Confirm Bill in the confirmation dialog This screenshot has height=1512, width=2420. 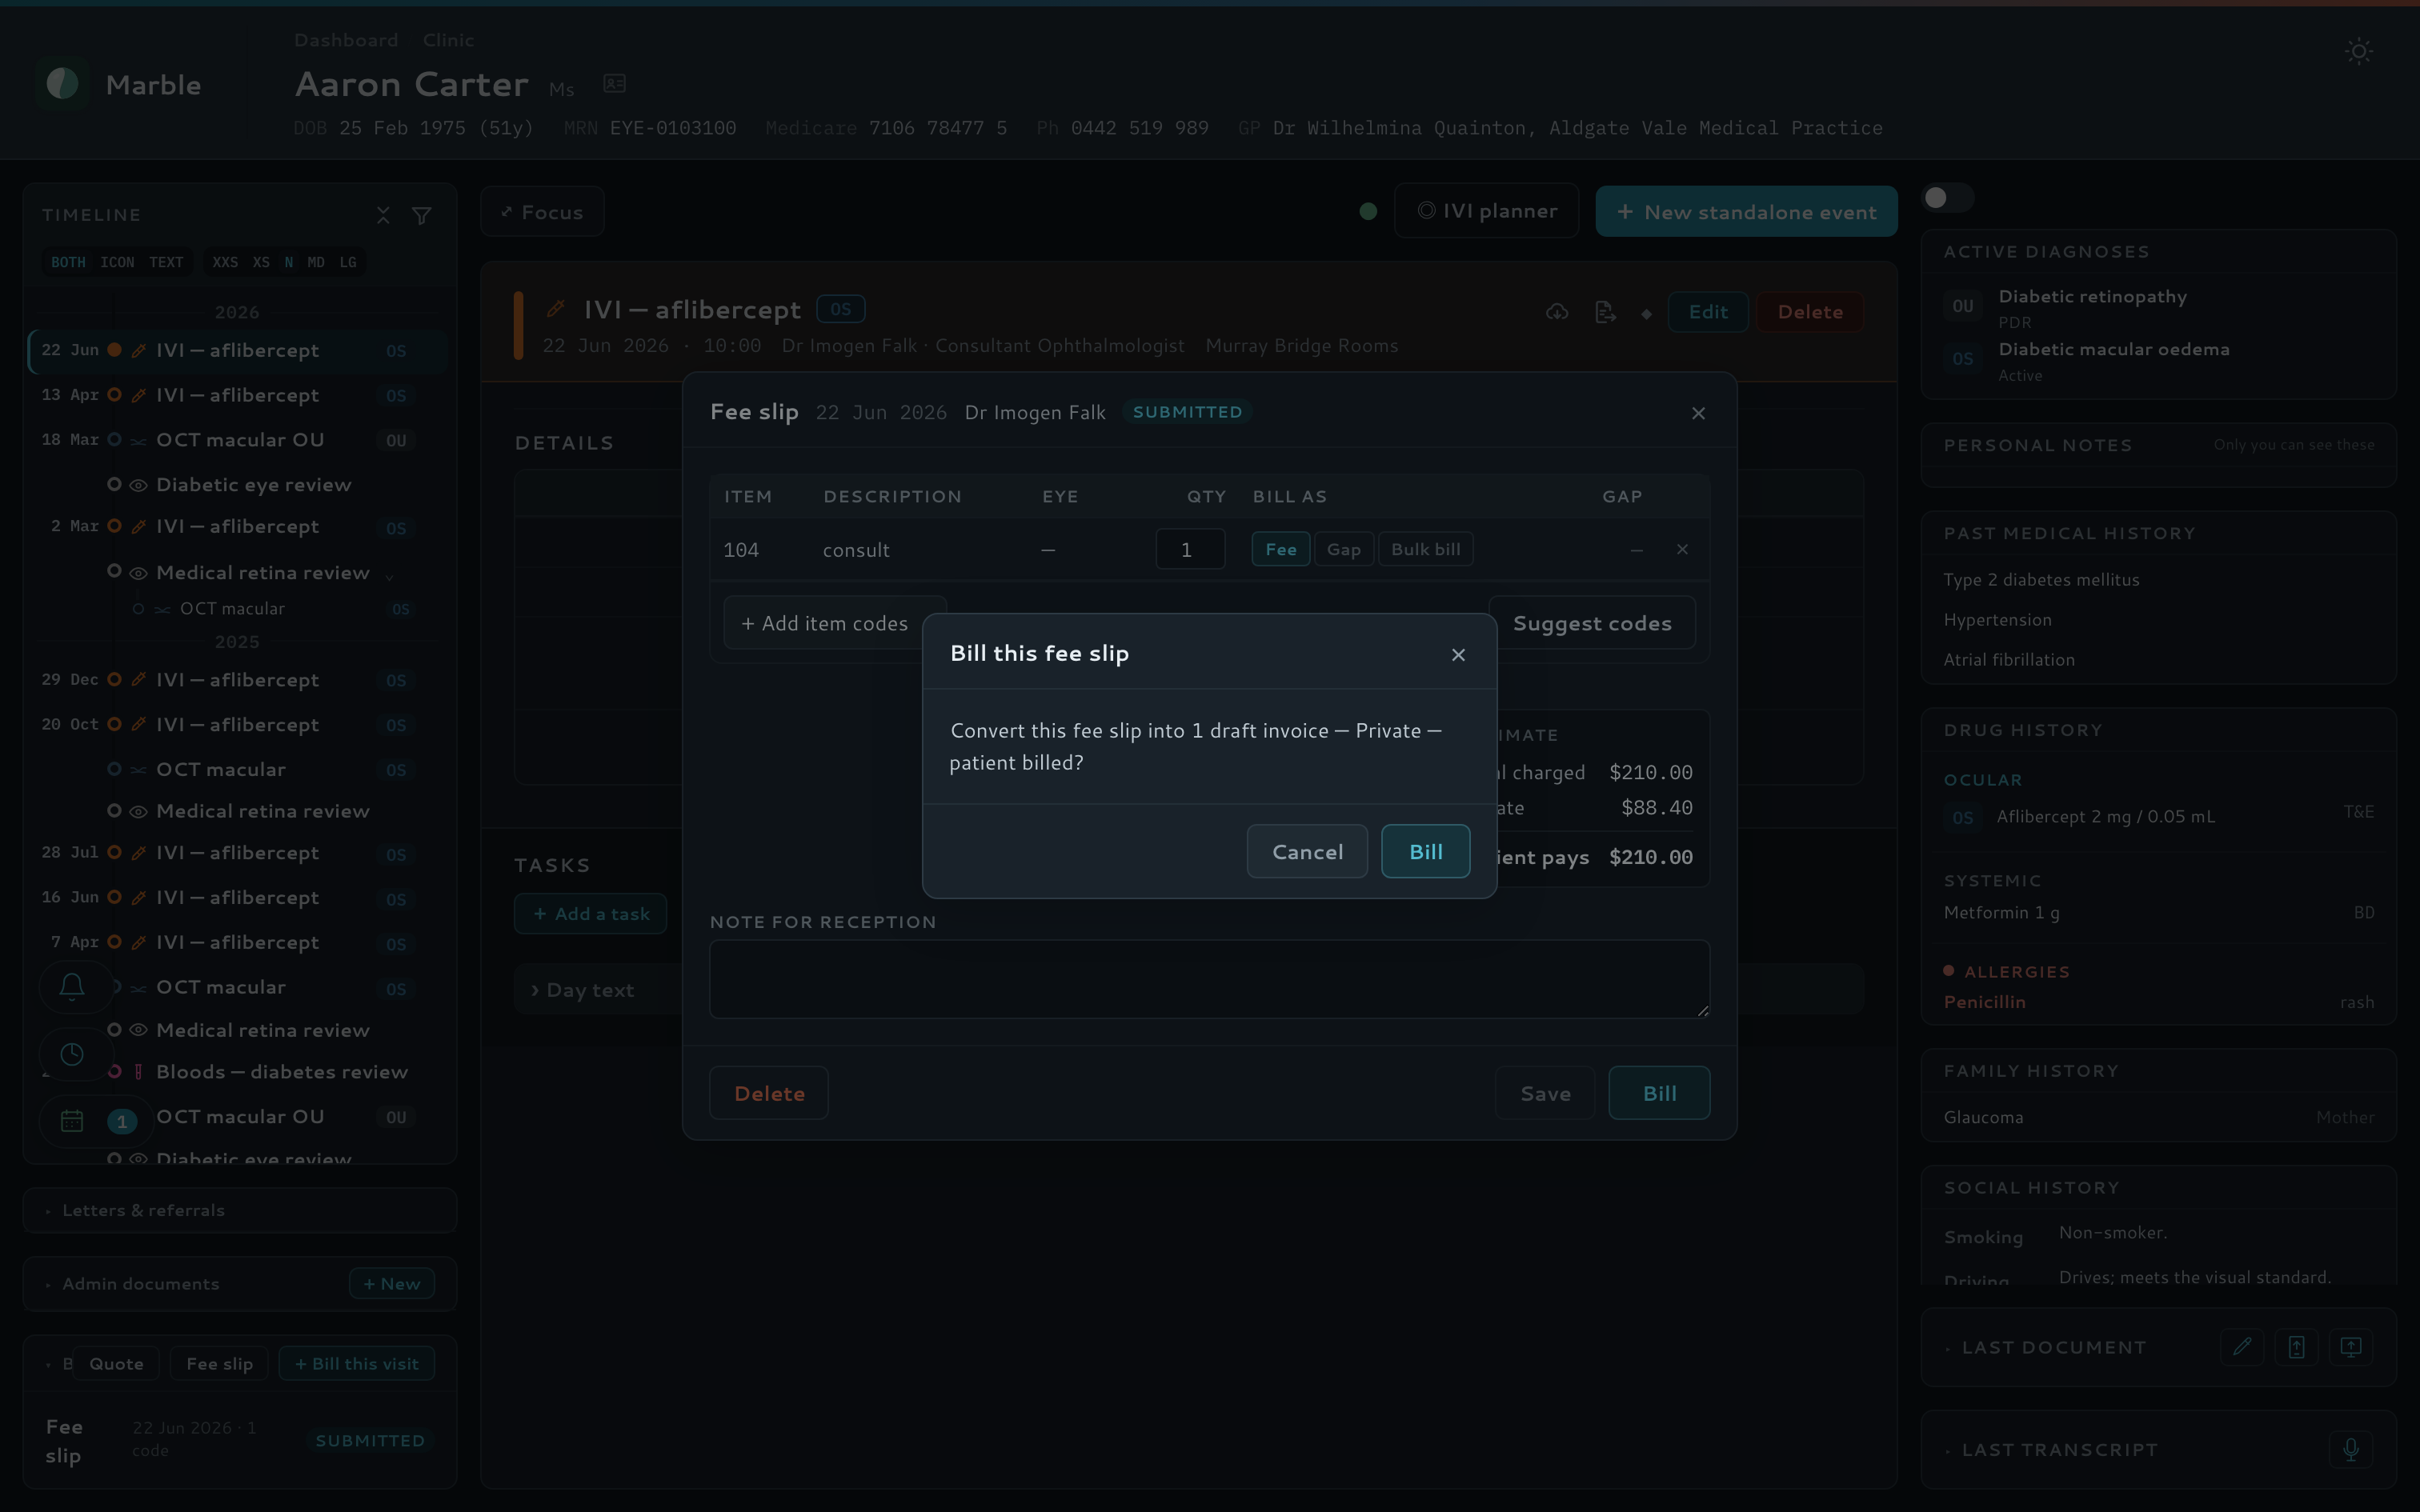[x=1425, y=851]
